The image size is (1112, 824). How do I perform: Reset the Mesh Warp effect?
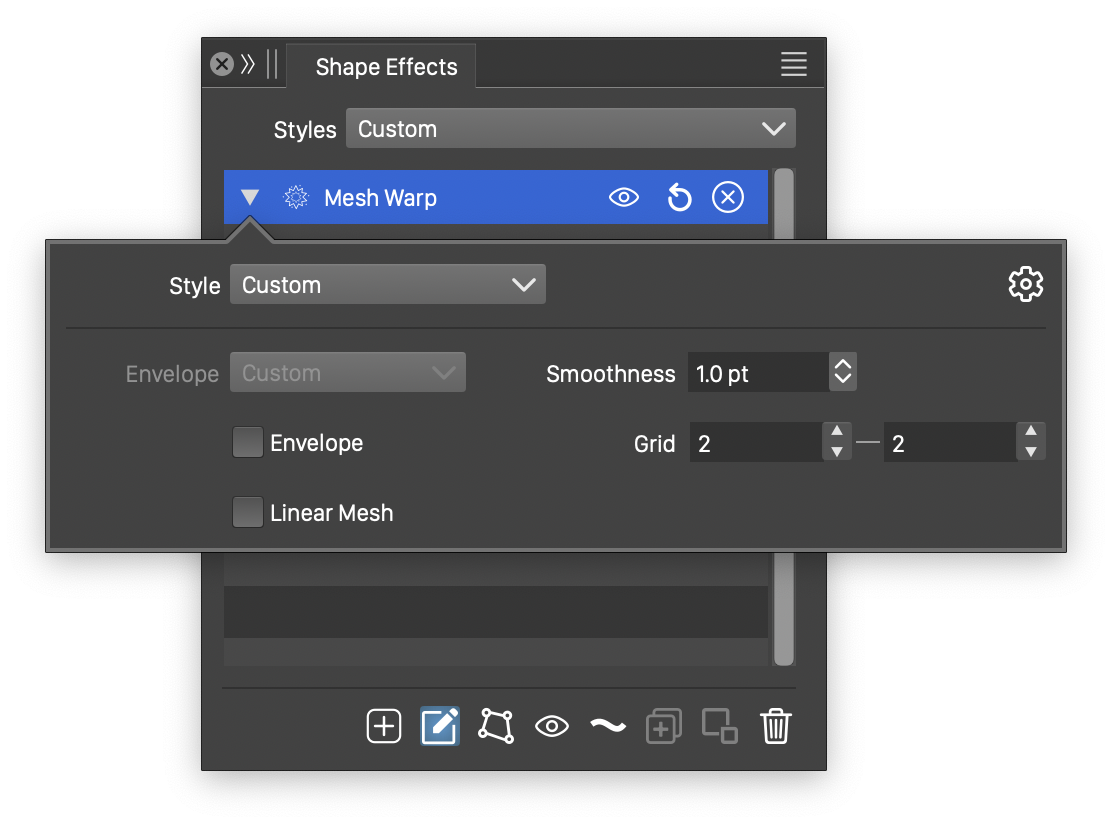pyautogui.click(x=679, y=198)
